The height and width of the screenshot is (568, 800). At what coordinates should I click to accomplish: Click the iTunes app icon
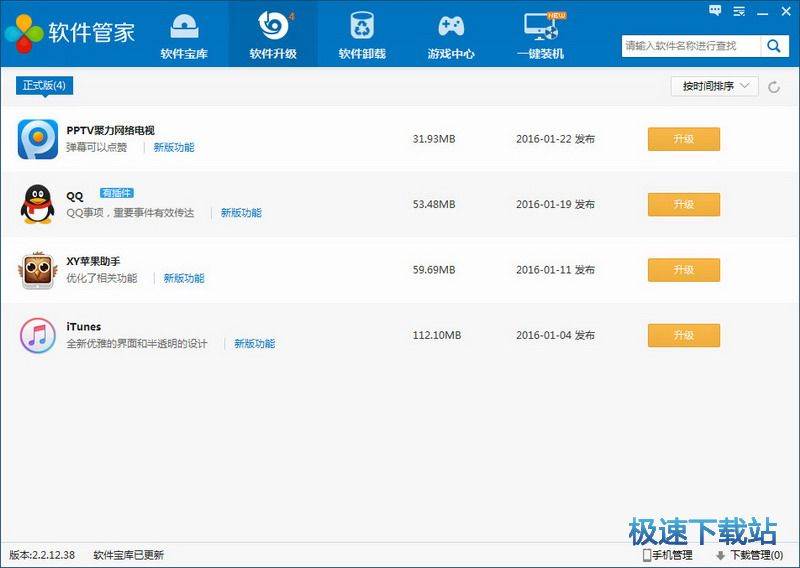point(38,335)
